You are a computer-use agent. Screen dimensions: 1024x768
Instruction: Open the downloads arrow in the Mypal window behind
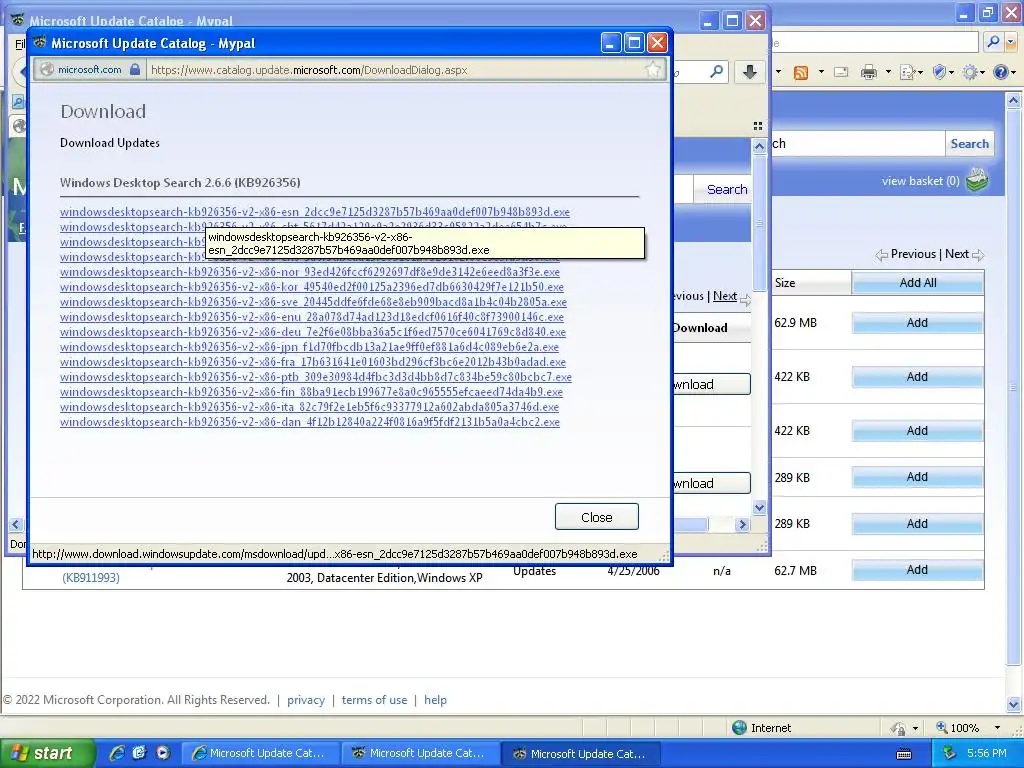coord(750,71)
